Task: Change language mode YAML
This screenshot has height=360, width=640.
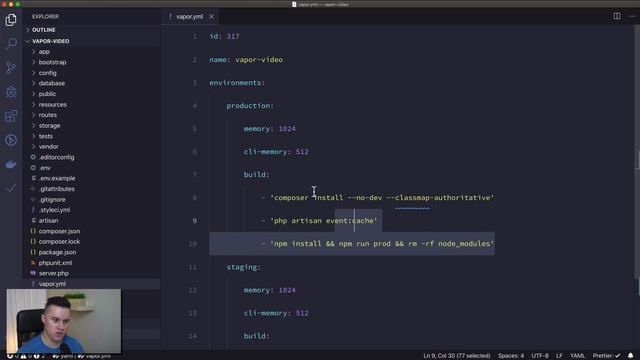Action: click(x=578, y=356)
